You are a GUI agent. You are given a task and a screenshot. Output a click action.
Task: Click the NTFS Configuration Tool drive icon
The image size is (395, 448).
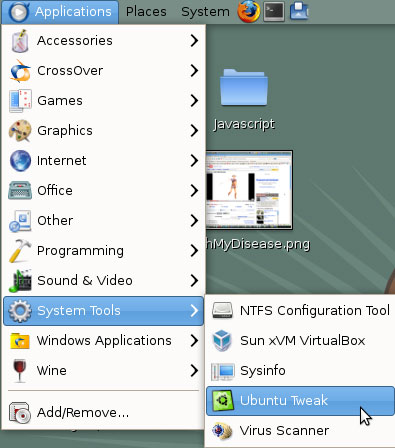coord(222,310)
